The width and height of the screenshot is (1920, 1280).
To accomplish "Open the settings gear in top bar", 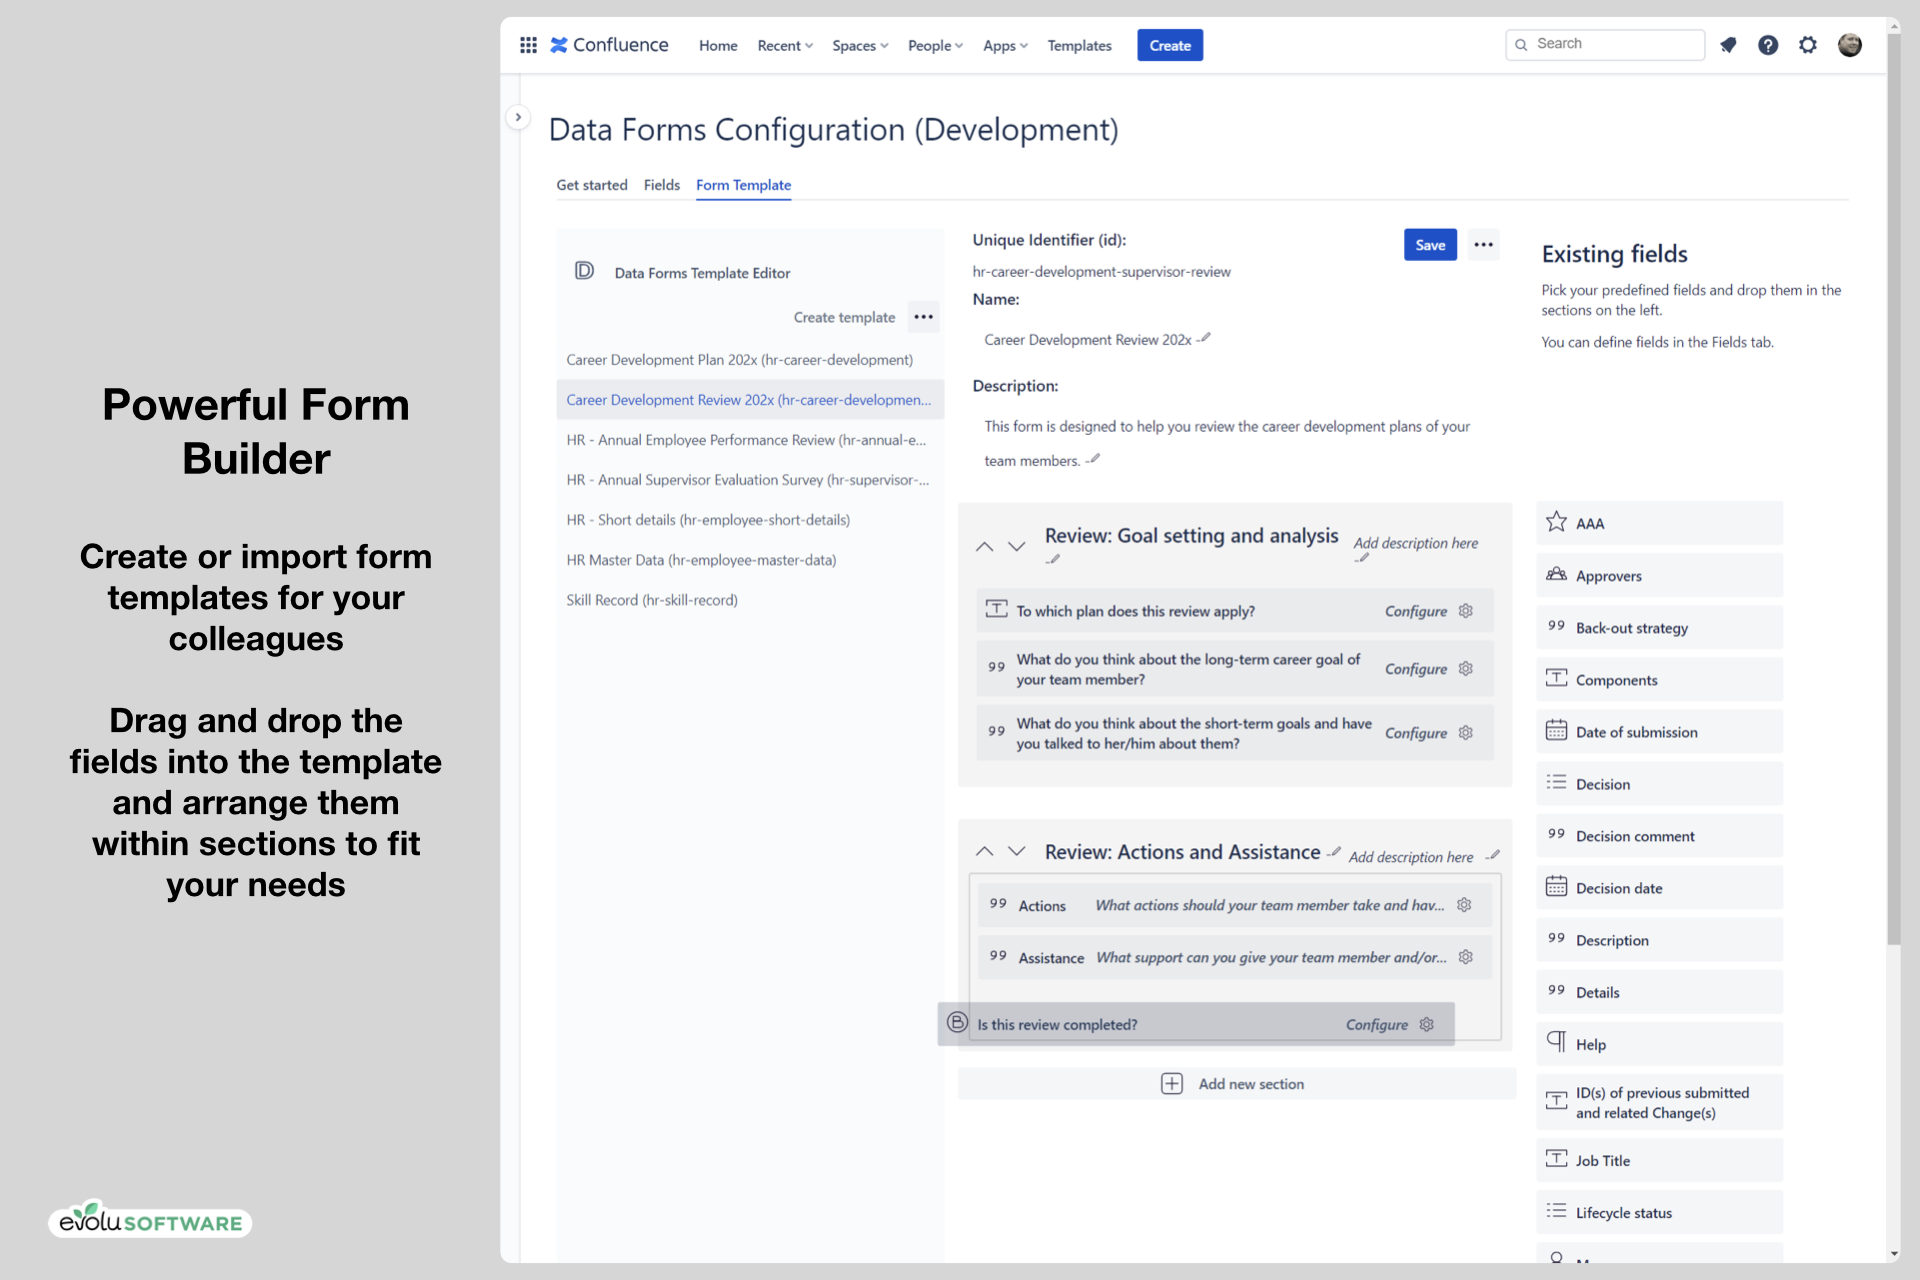I will click(1808, 45).
